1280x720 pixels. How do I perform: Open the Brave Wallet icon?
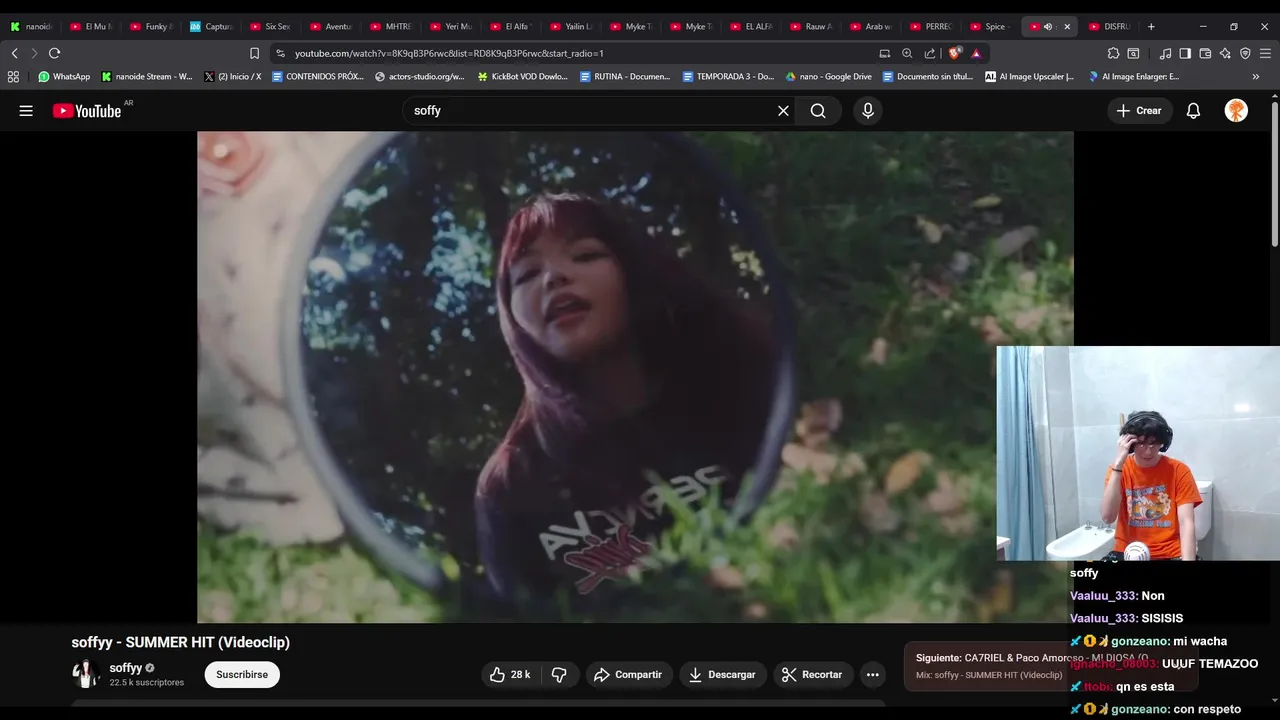tap(1205, 53)
